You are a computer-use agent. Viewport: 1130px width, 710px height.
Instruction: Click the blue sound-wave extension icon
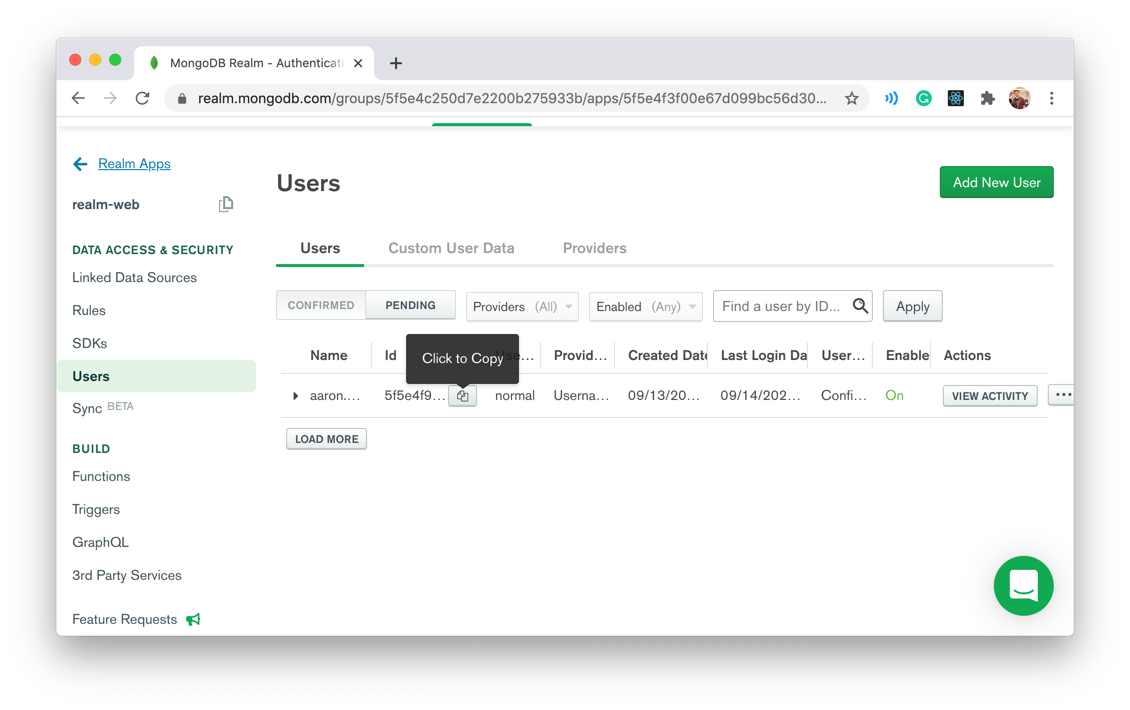click(x=891, y=99)
